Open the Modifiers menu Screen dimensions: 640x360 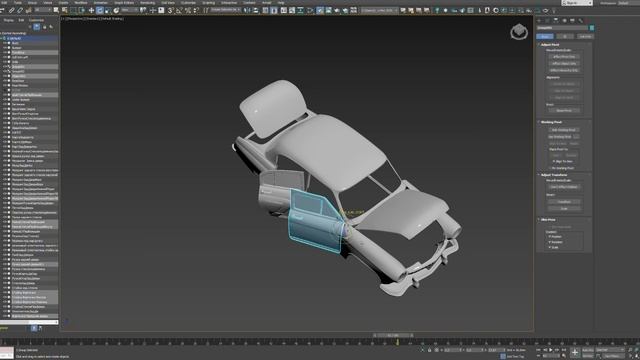pos(81,3)
